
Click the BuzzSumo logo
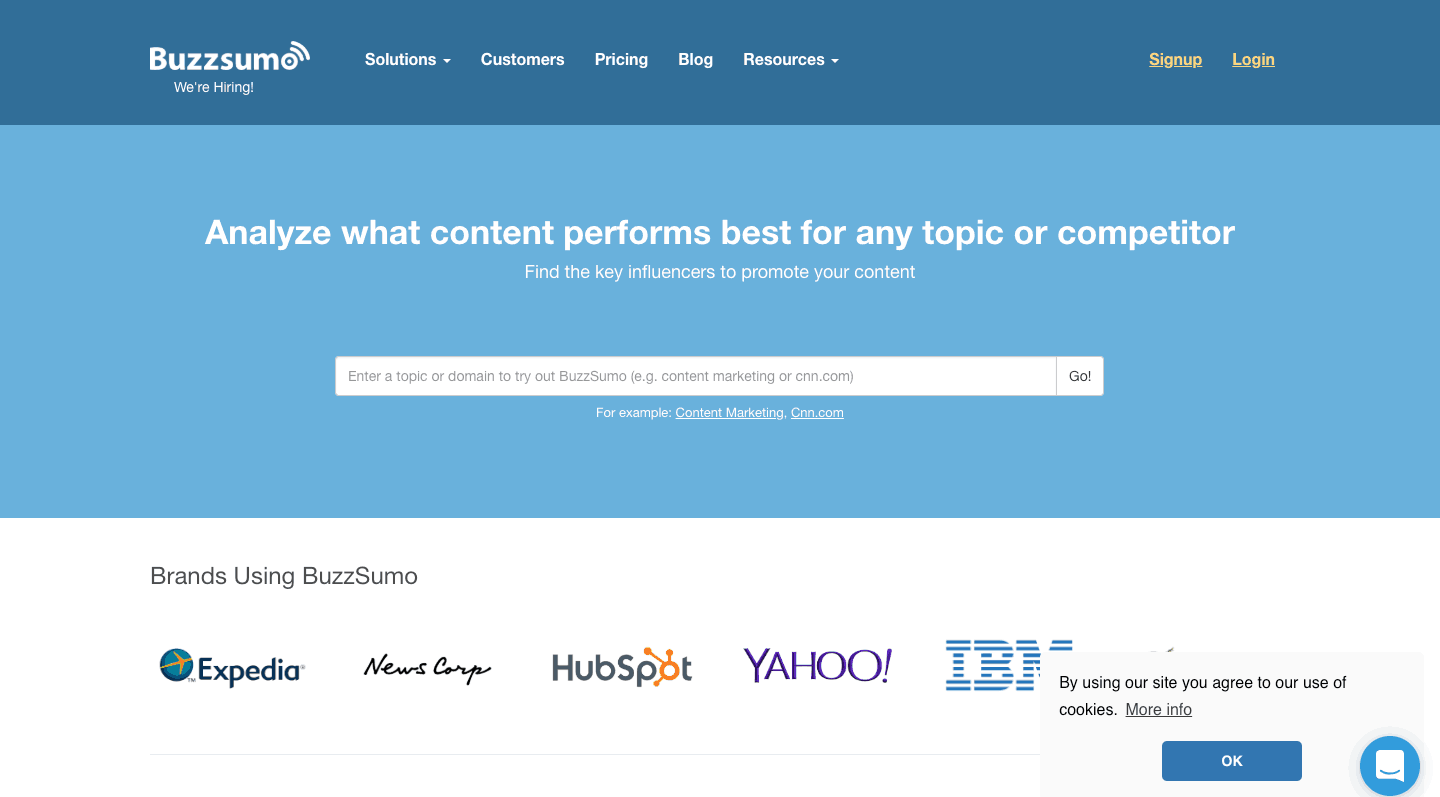[230, 57]
